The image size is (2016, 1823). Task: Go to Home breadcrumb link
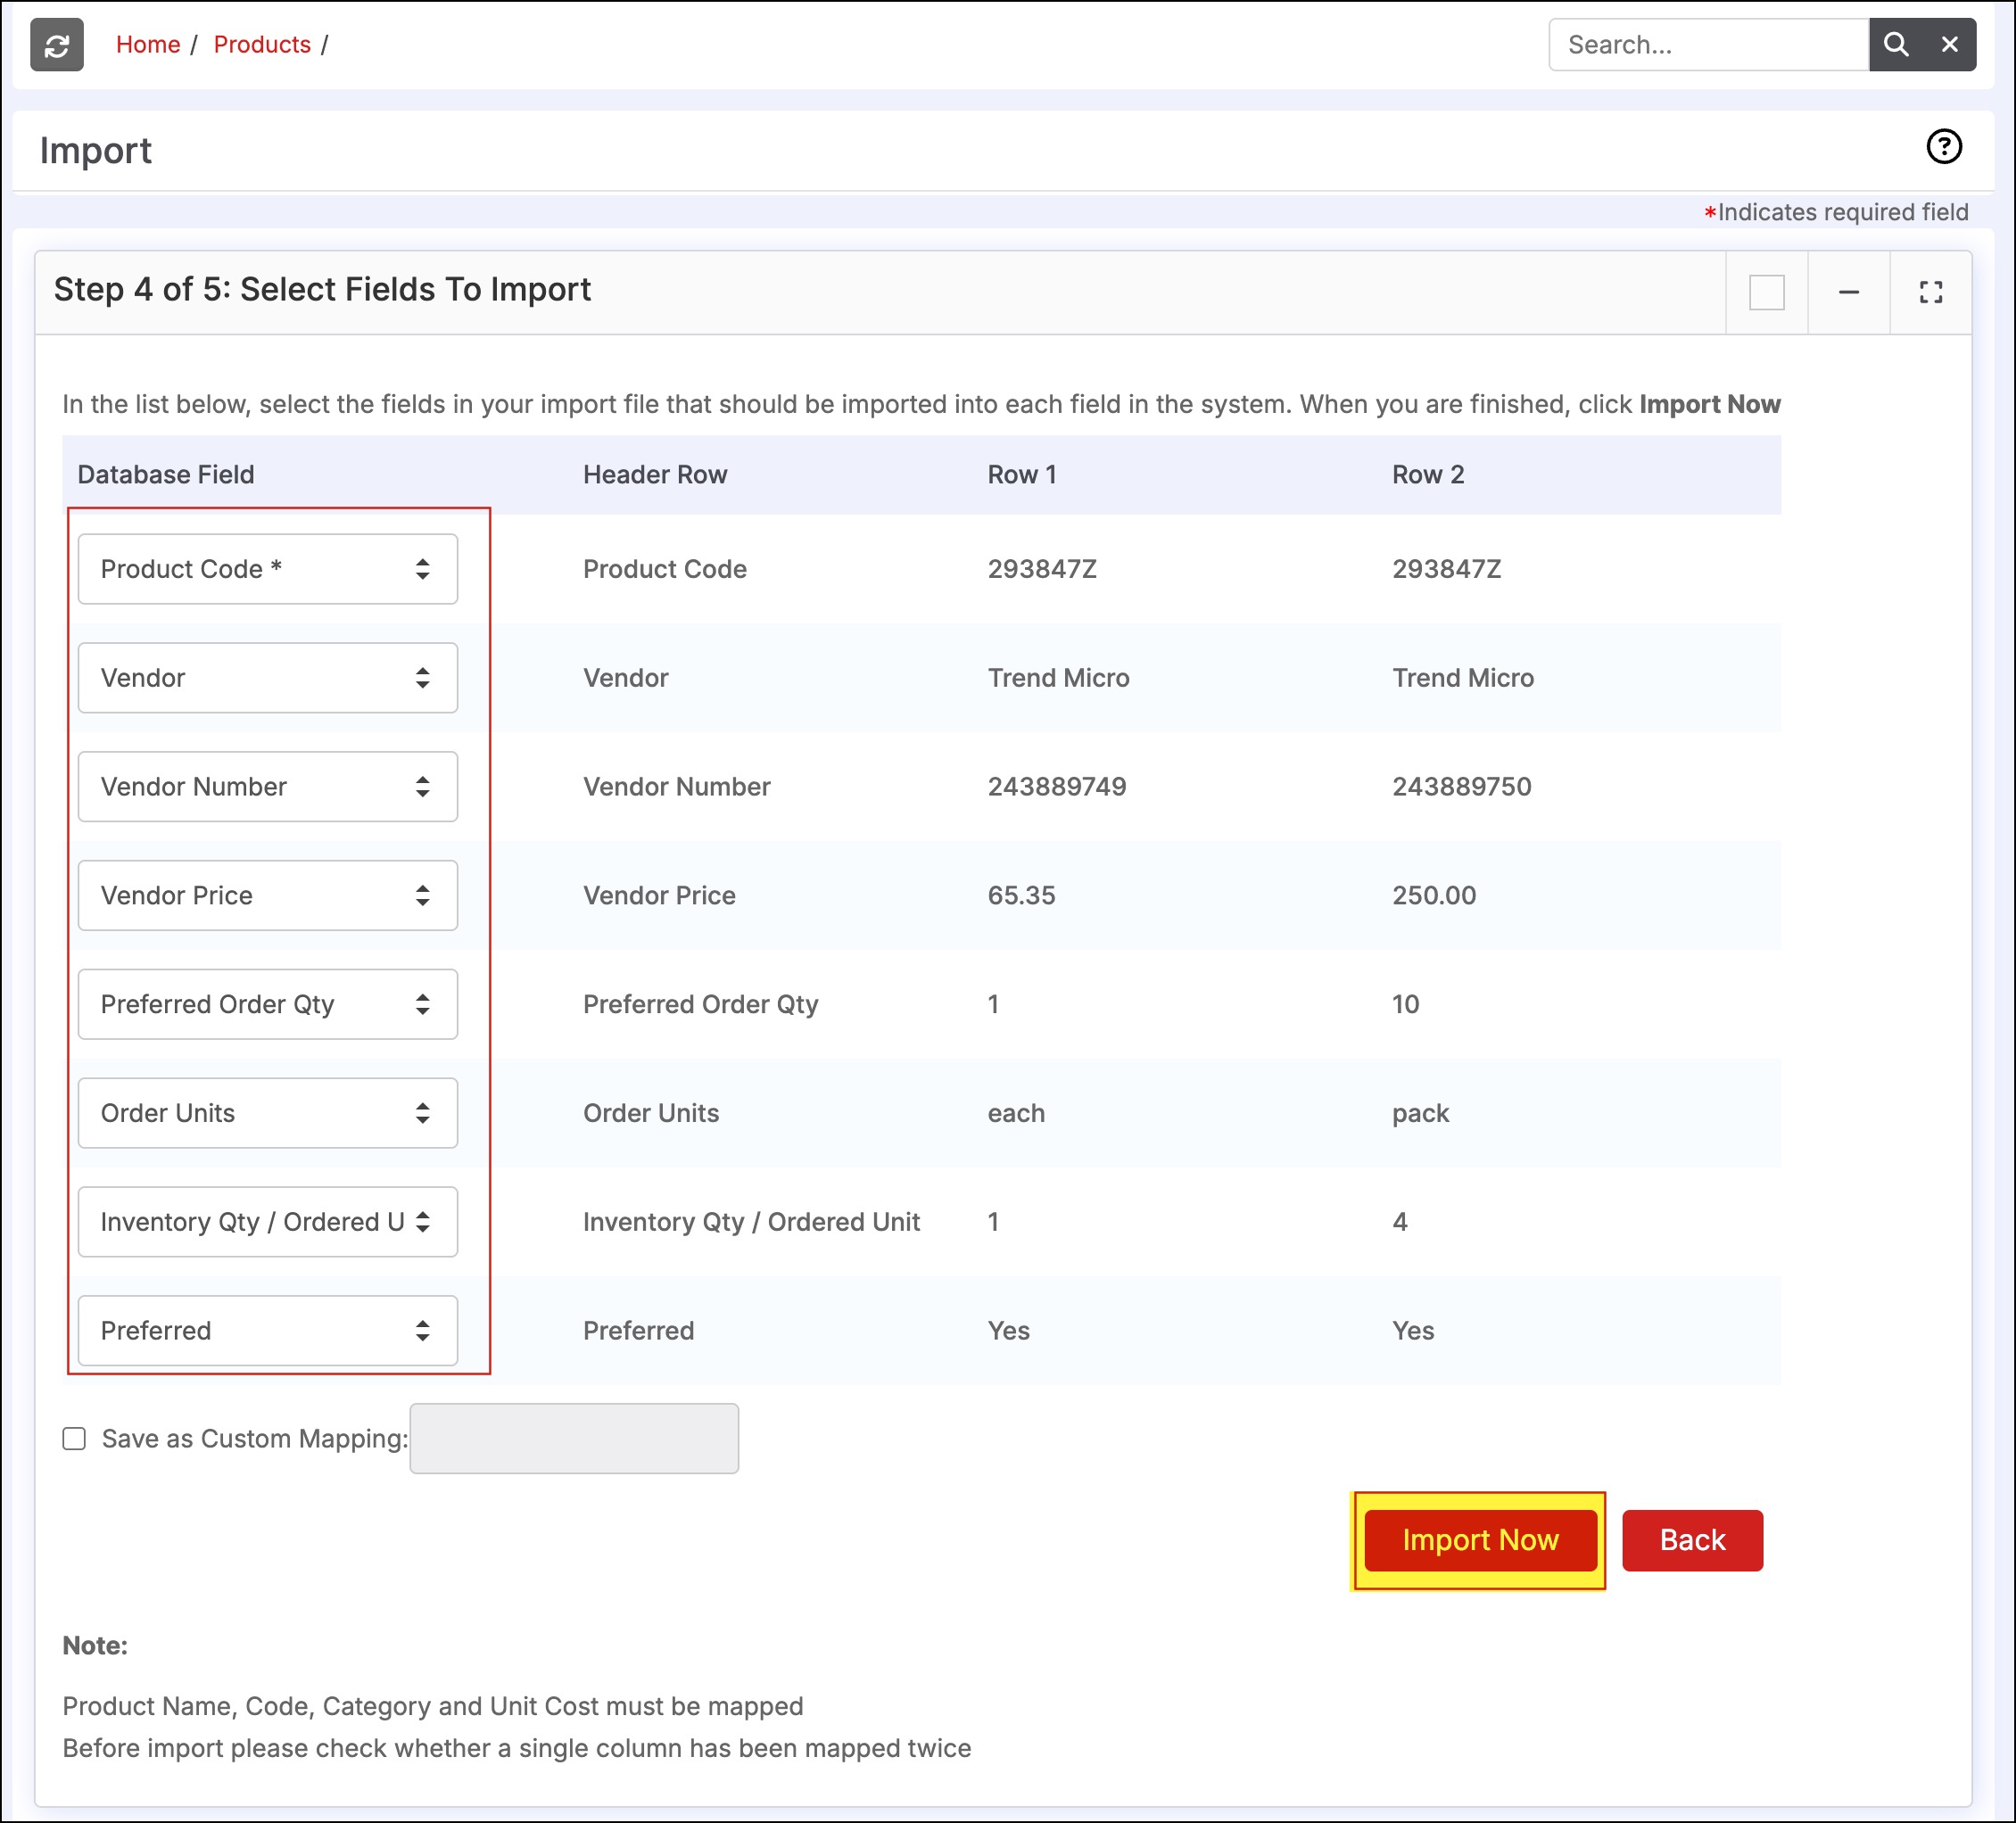(x=148, y=45)
